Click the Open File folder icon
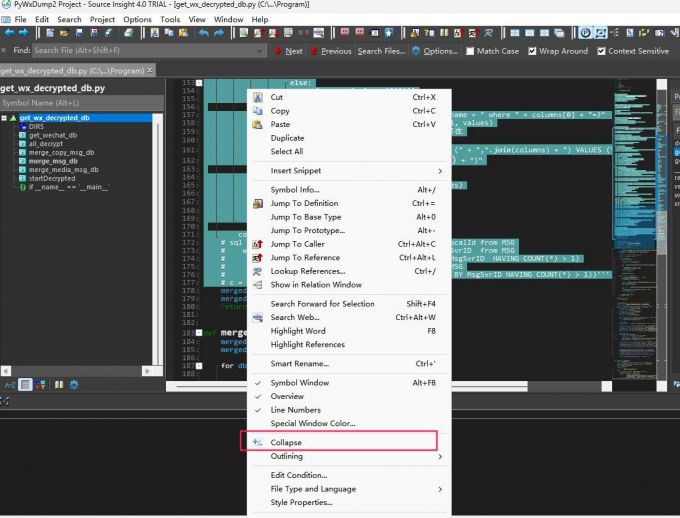 (x=64, y=33)
